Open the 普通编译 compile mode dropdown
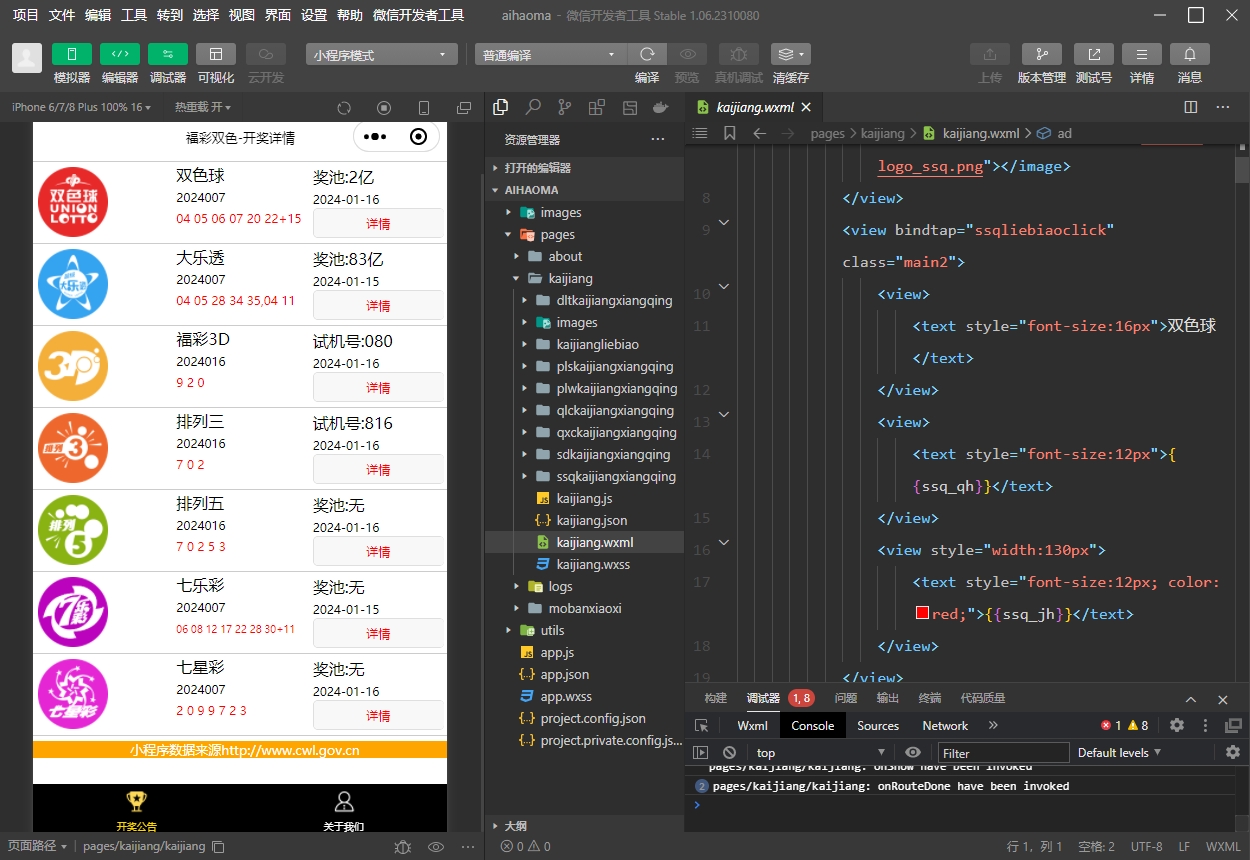The width and height of the screenshot is (1250, 860). tap(550, 55)
